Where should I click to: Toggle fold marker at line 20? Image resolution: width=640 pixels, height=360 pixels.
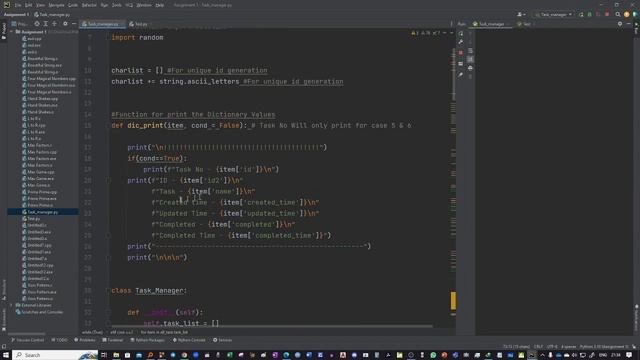(x=109, y=180)
